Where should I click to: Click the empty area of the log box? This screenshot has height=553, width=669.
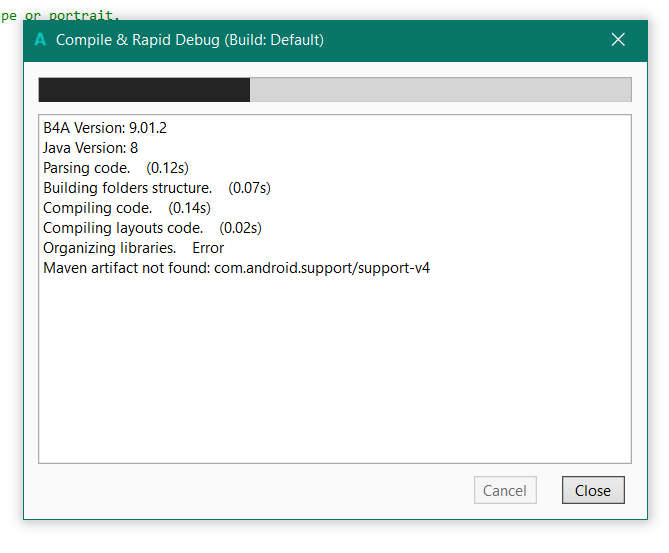pos(334,380)
